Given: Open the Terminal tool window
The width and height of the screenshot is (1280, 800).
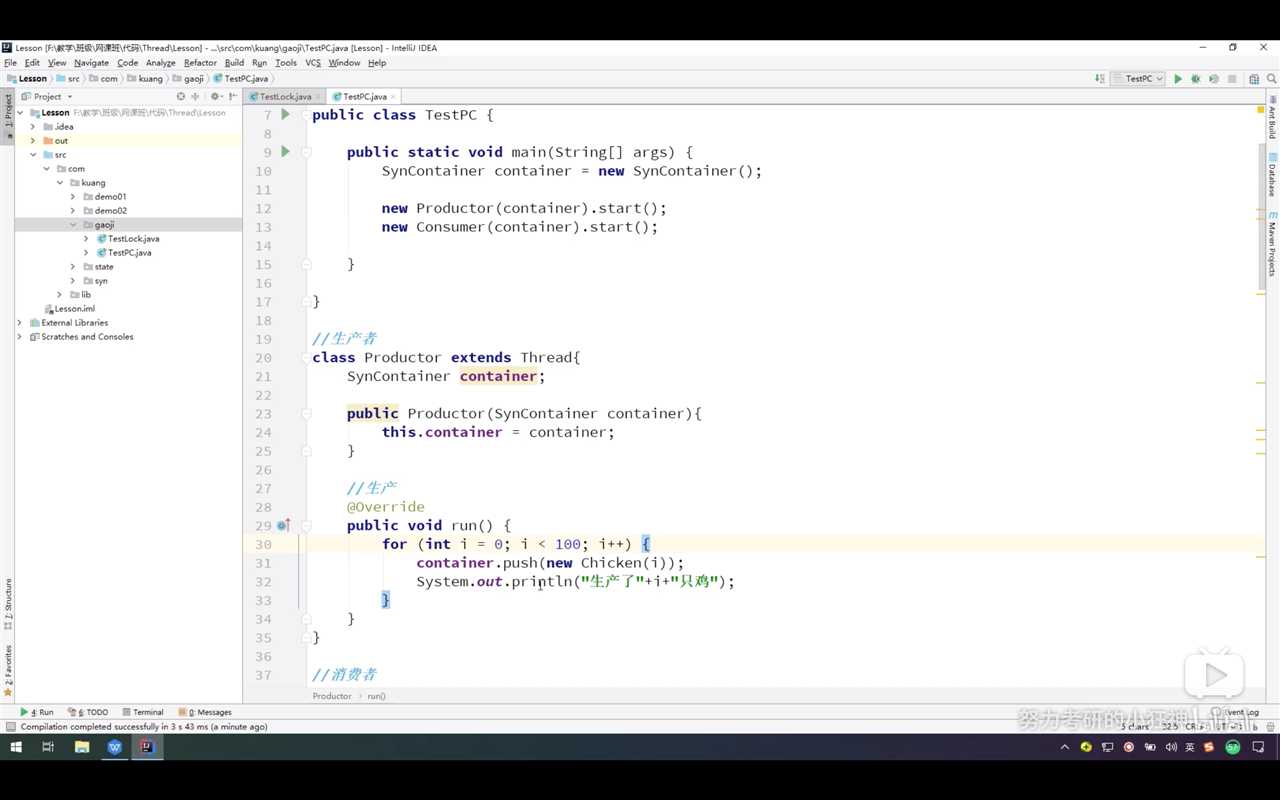Looking at the screenshot, I should 142,712.
